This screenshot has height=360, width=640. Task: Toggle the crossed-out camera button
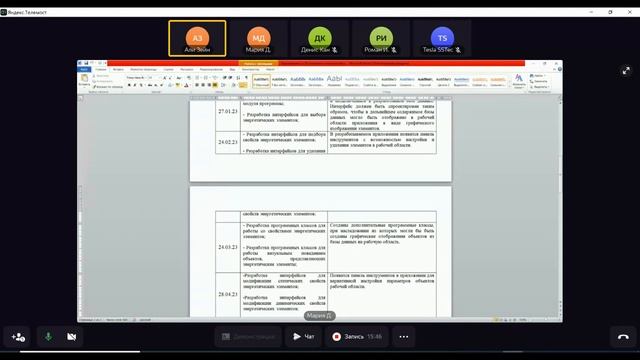(x=71, y=337)
